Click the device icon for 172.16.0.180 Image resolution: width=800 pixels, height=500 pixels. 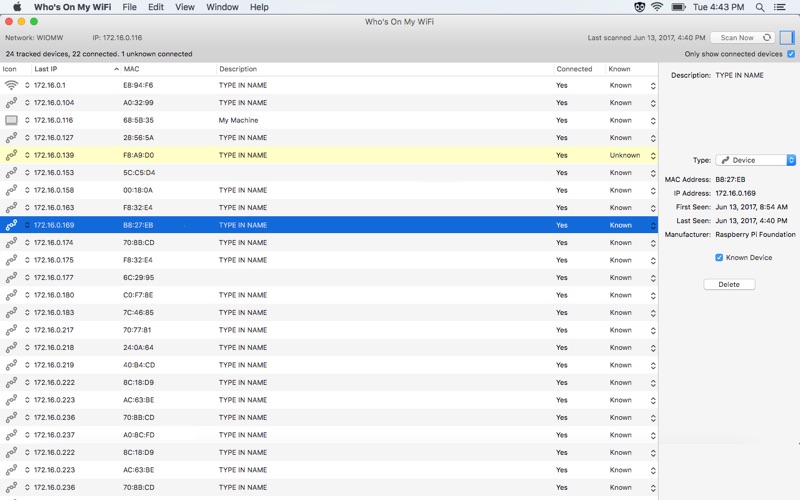pyautogui.click(x=11, y=295)
